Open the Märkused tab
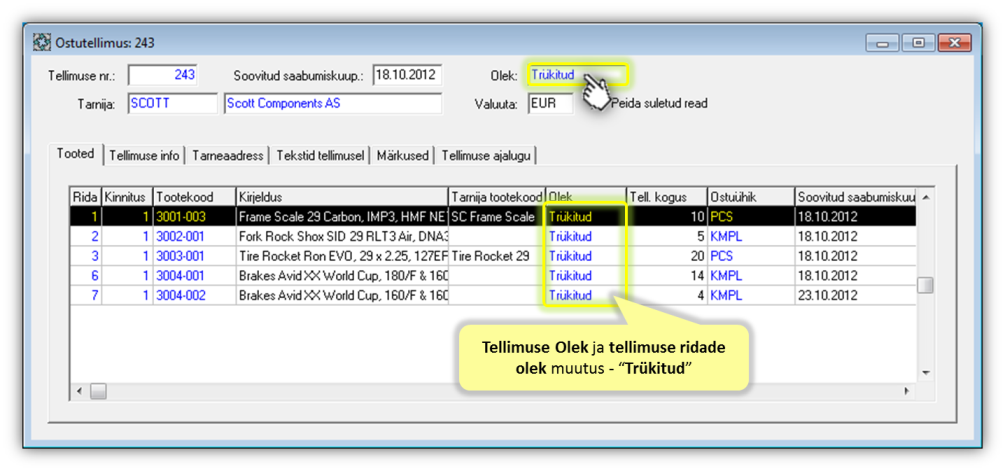Screen dimensions: 1005x471 (403, 156)
